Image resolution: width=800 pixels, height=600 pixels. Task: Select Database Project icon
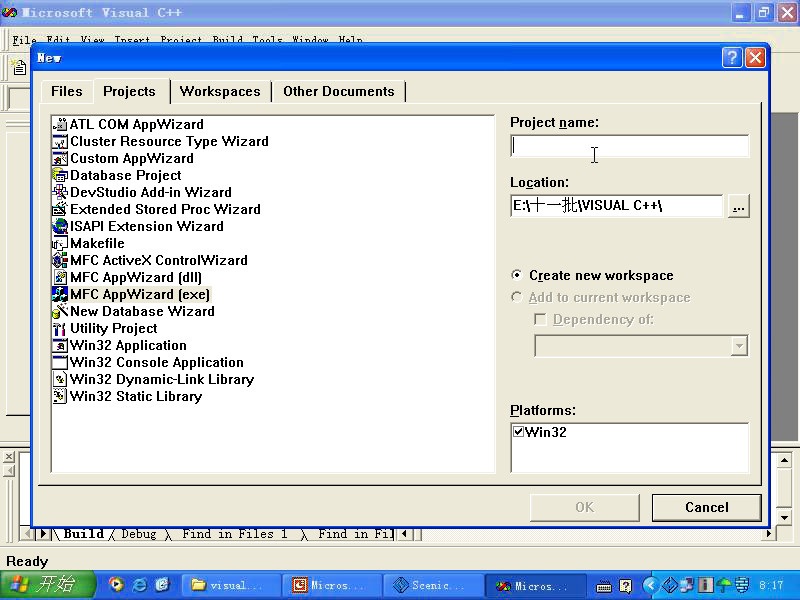tap(60, 175)
